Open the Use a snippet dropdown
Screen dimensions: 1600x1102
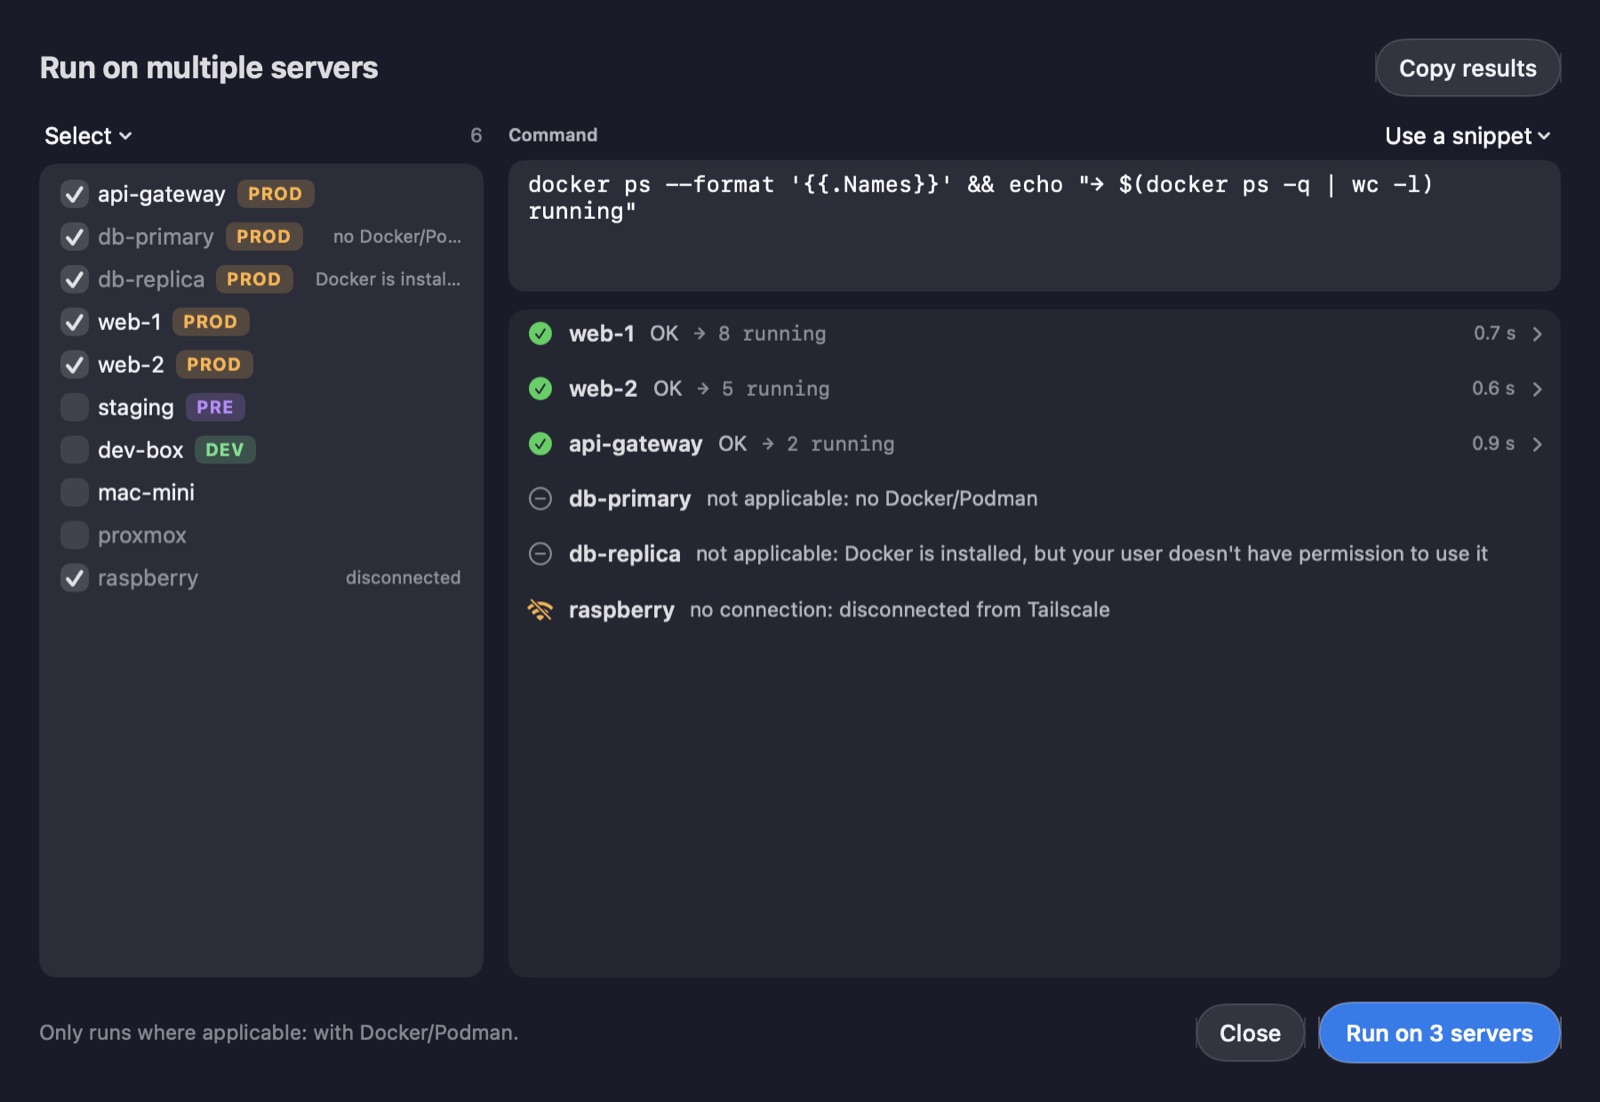(x=1467, y=136)
